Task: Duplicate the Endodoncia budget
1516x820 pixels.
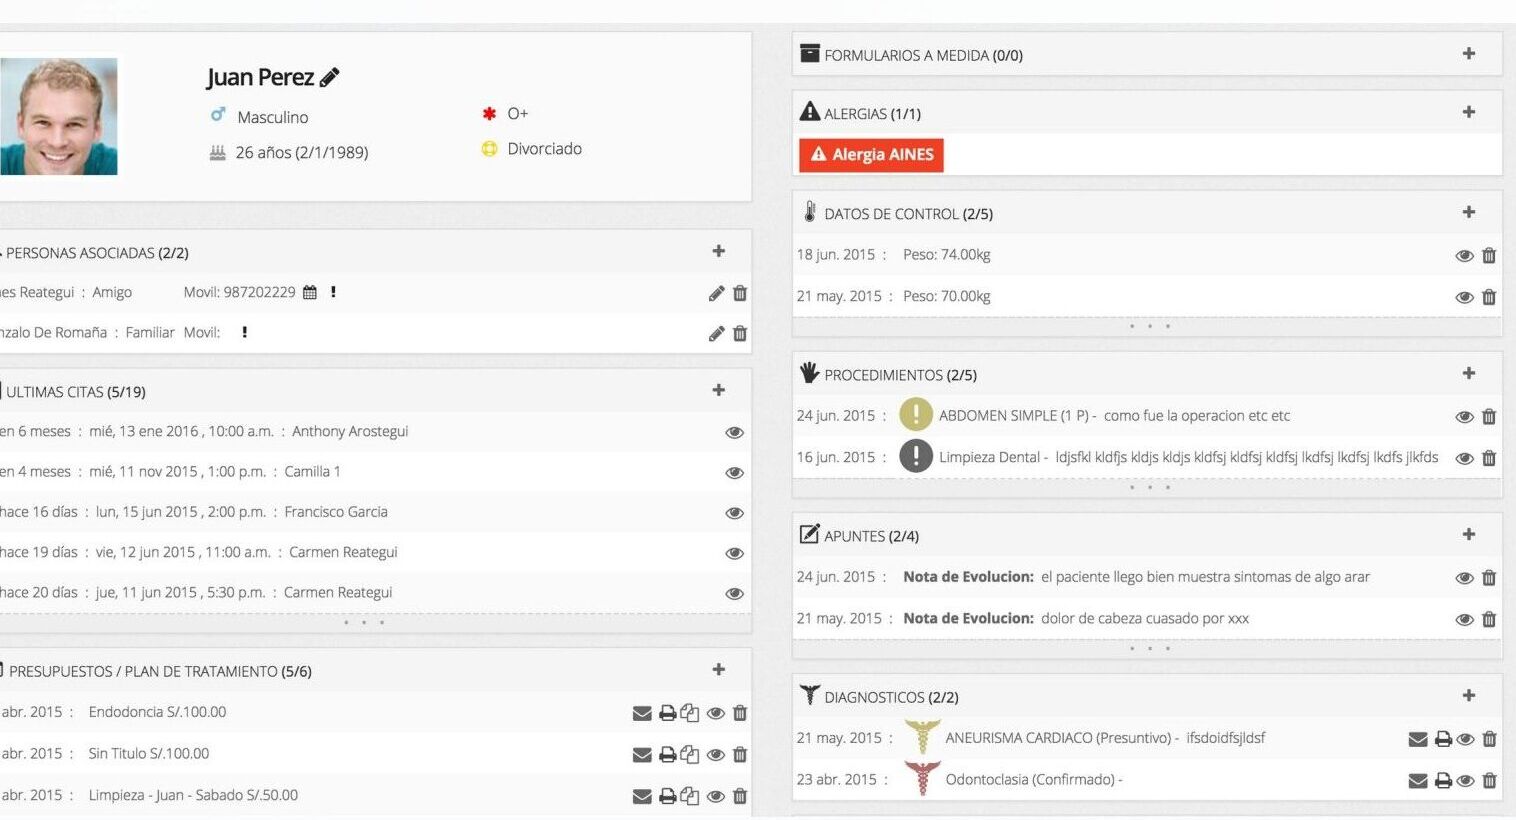Action: (x=690, y=712)
